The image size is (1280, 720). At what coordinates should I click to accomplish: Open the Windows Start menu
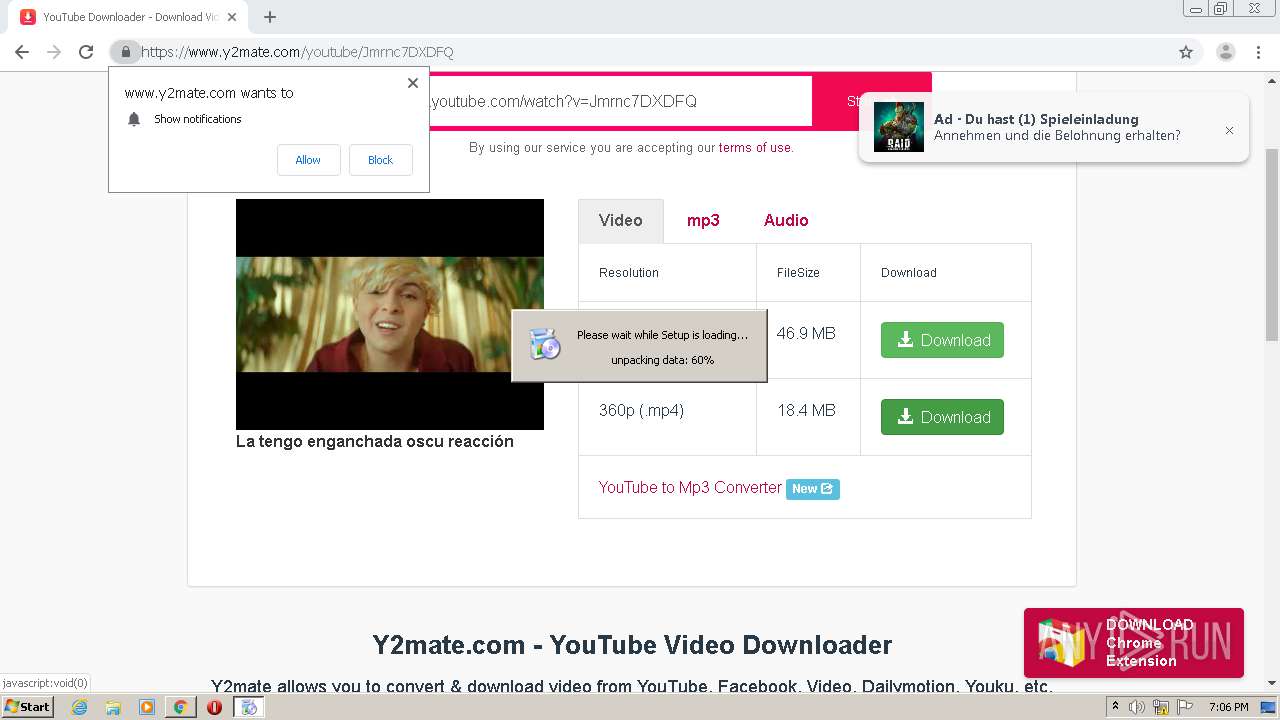(x=27, y=707)
